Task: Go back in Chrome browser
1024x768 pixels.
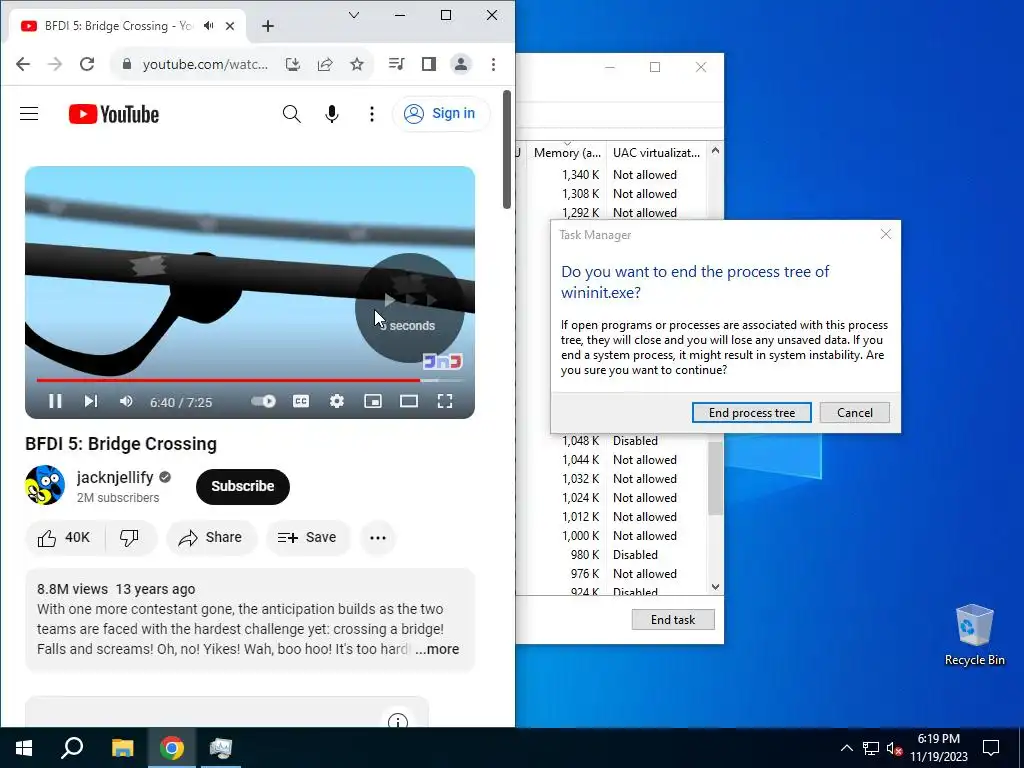Action: 23,64
